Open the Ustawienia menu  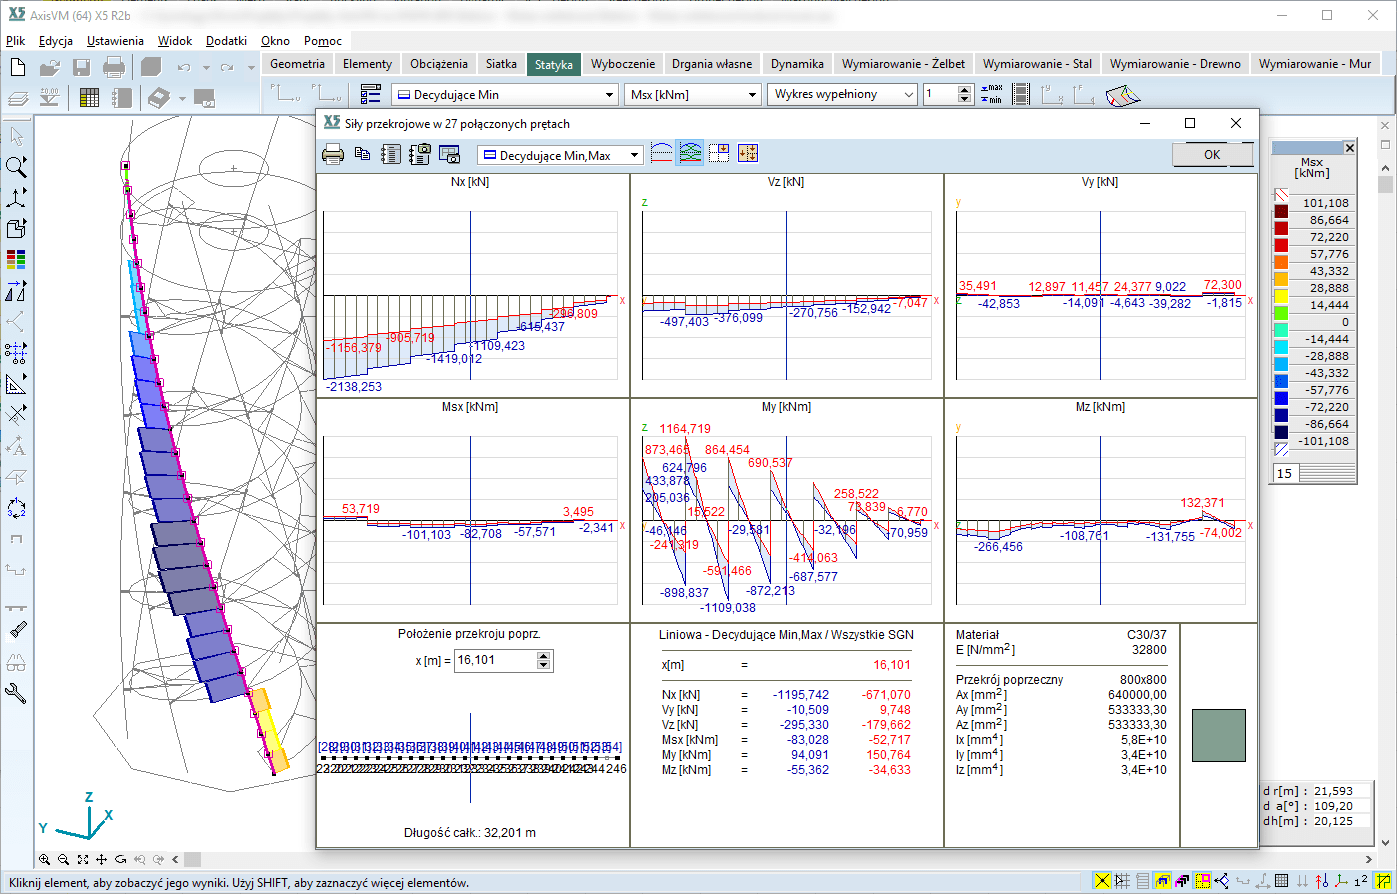point(115,41)
